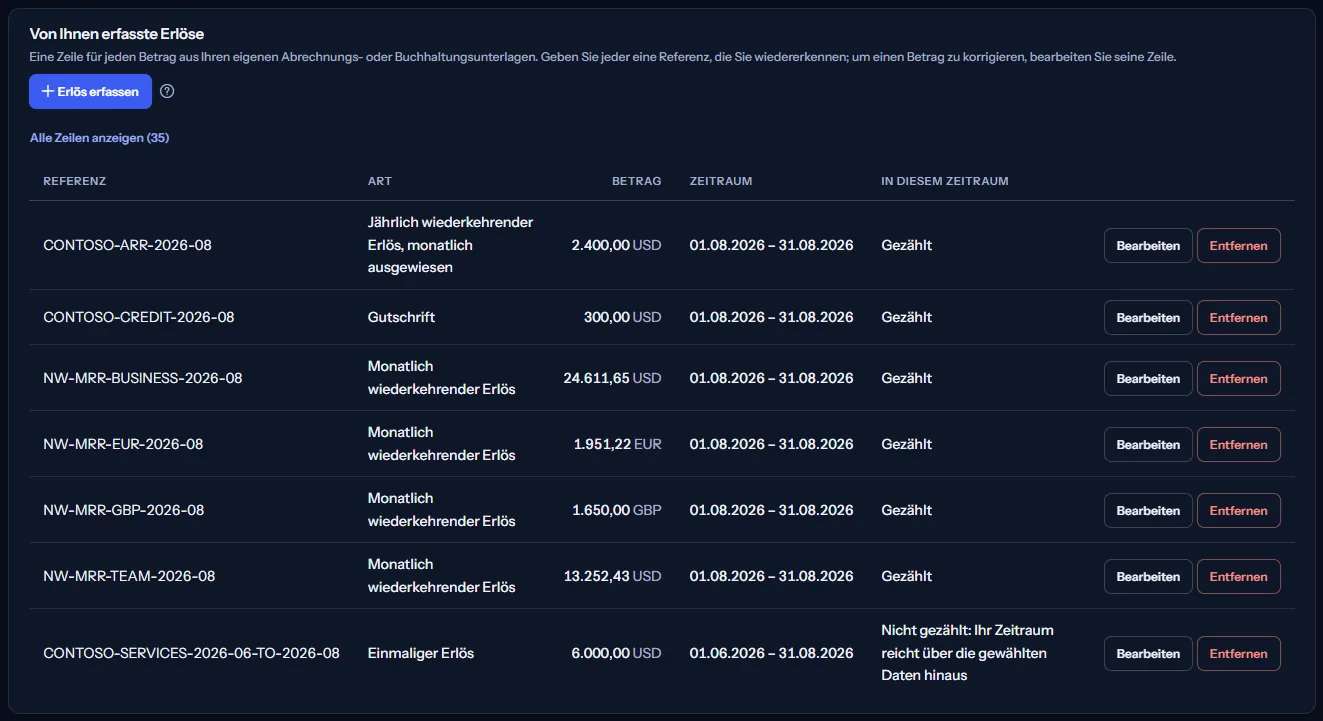Screen dimensions: 1323x721
Task: Click the Erlös erfassen button
Action: coord(90,91)
